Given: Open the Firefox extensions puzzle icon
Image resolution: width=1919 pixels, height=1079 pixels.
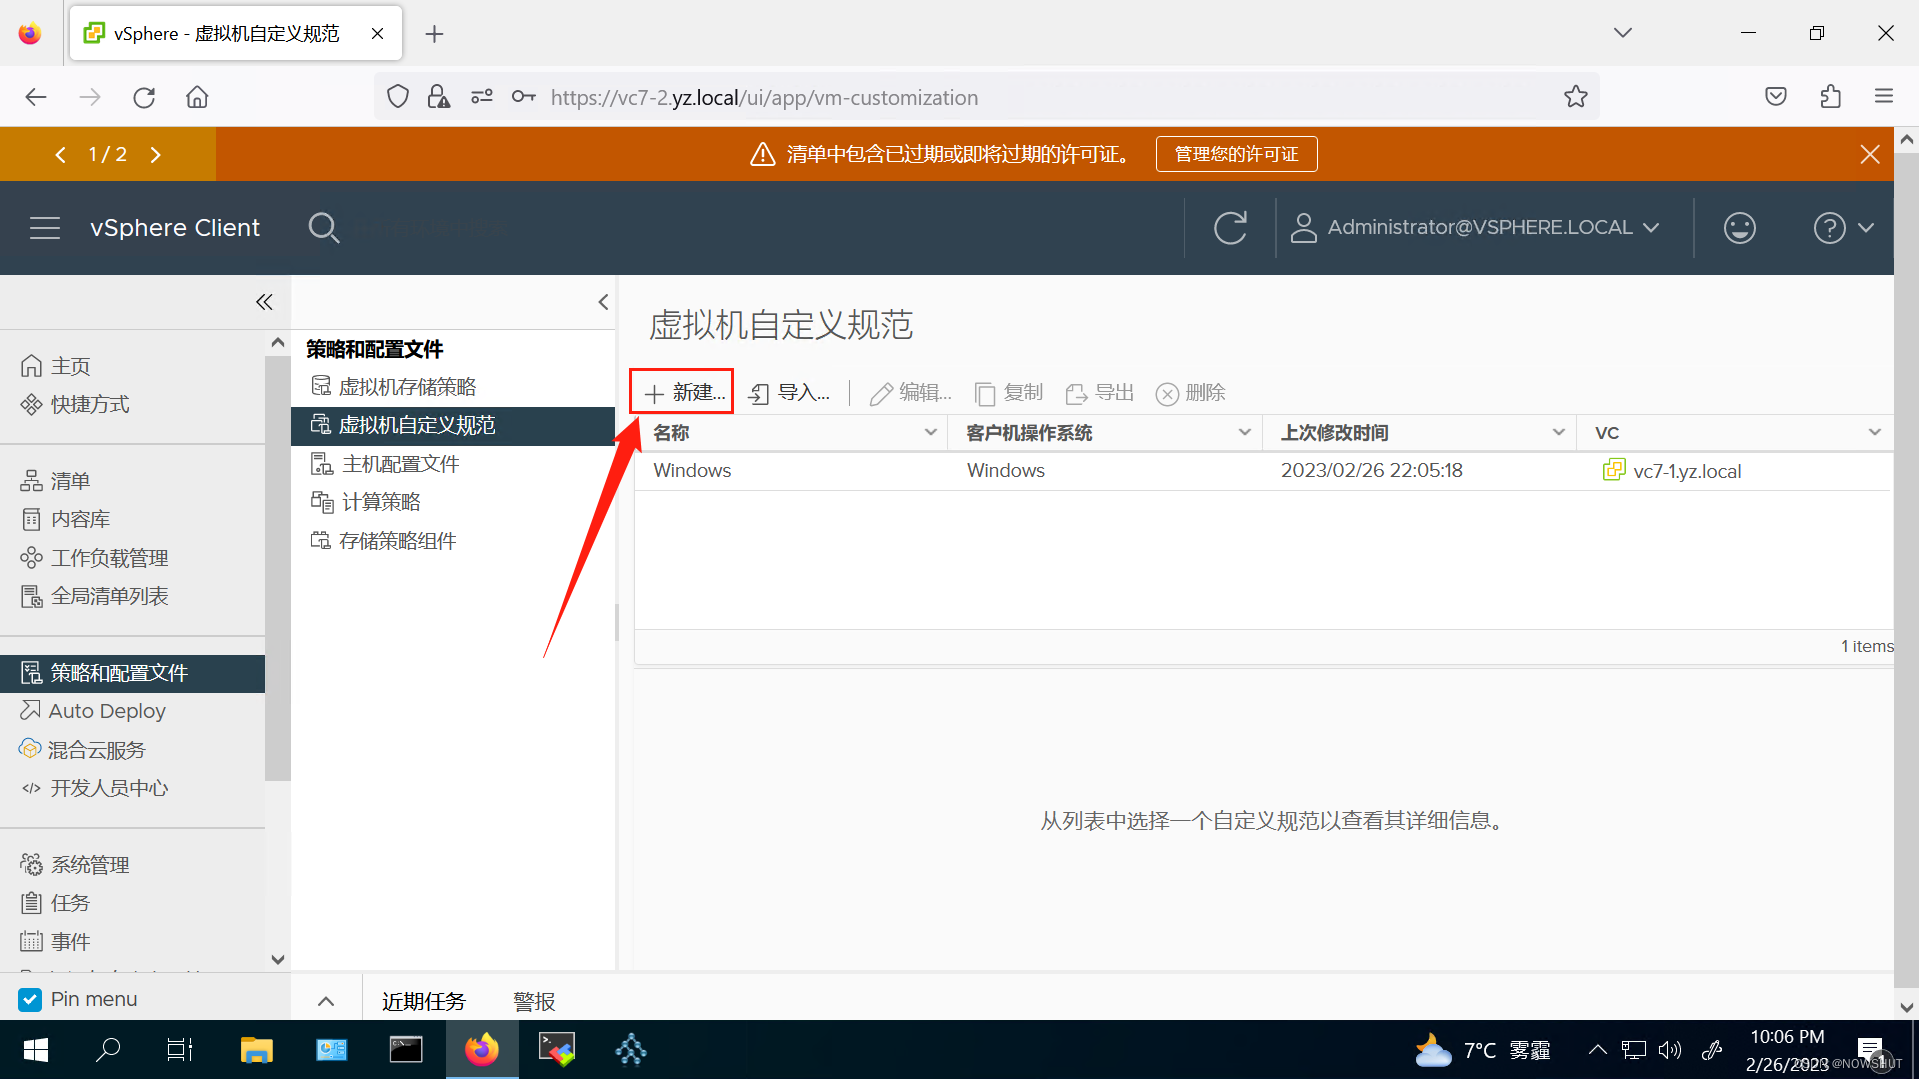Looking at the screenshot, I should [1830, 97].
